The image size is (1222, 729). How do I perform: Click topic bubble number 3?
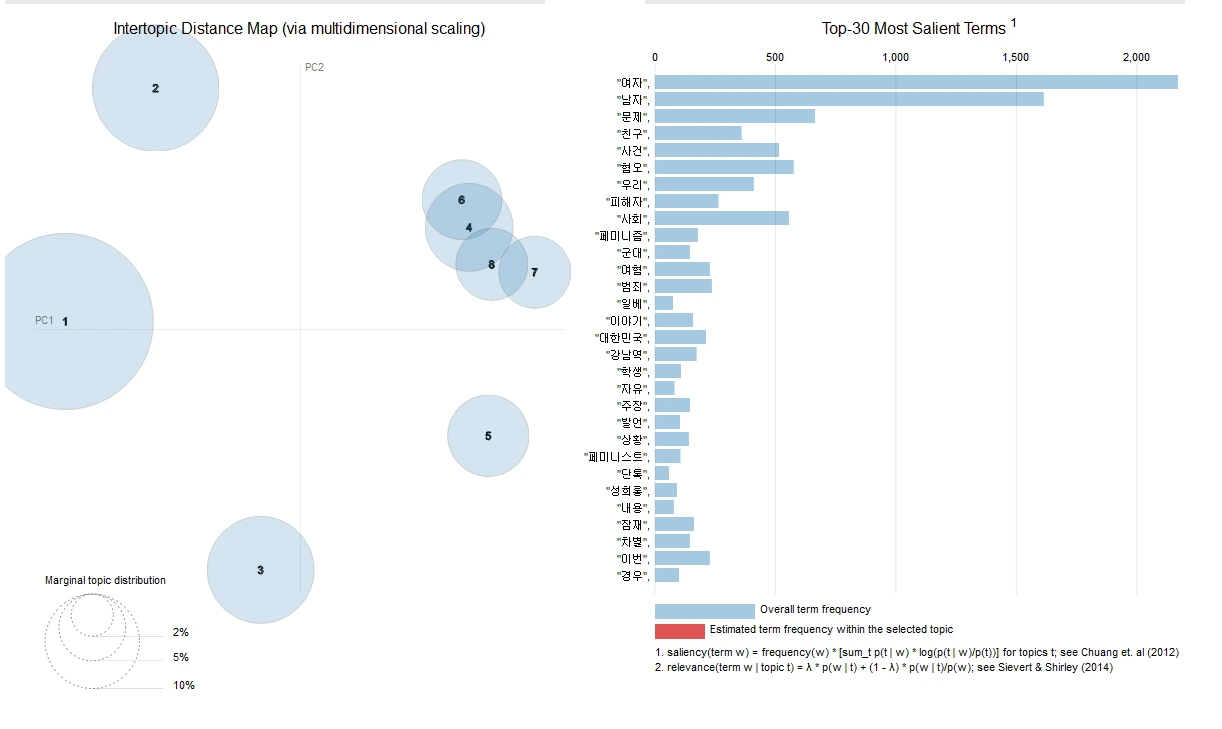pos(260,570)
